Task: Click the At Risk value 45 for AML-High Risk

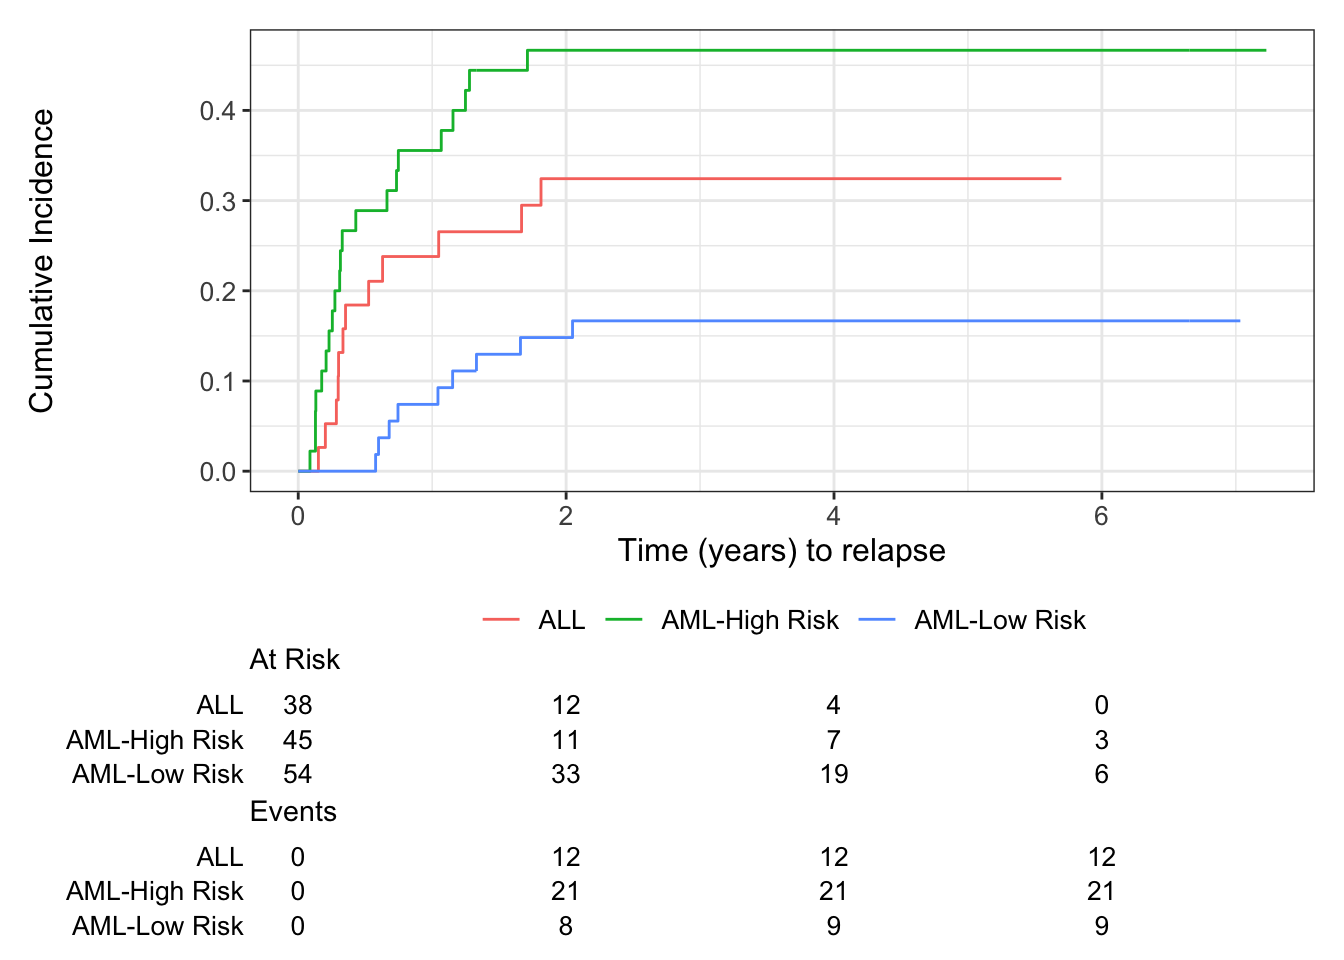Action: tap(298, 740)
